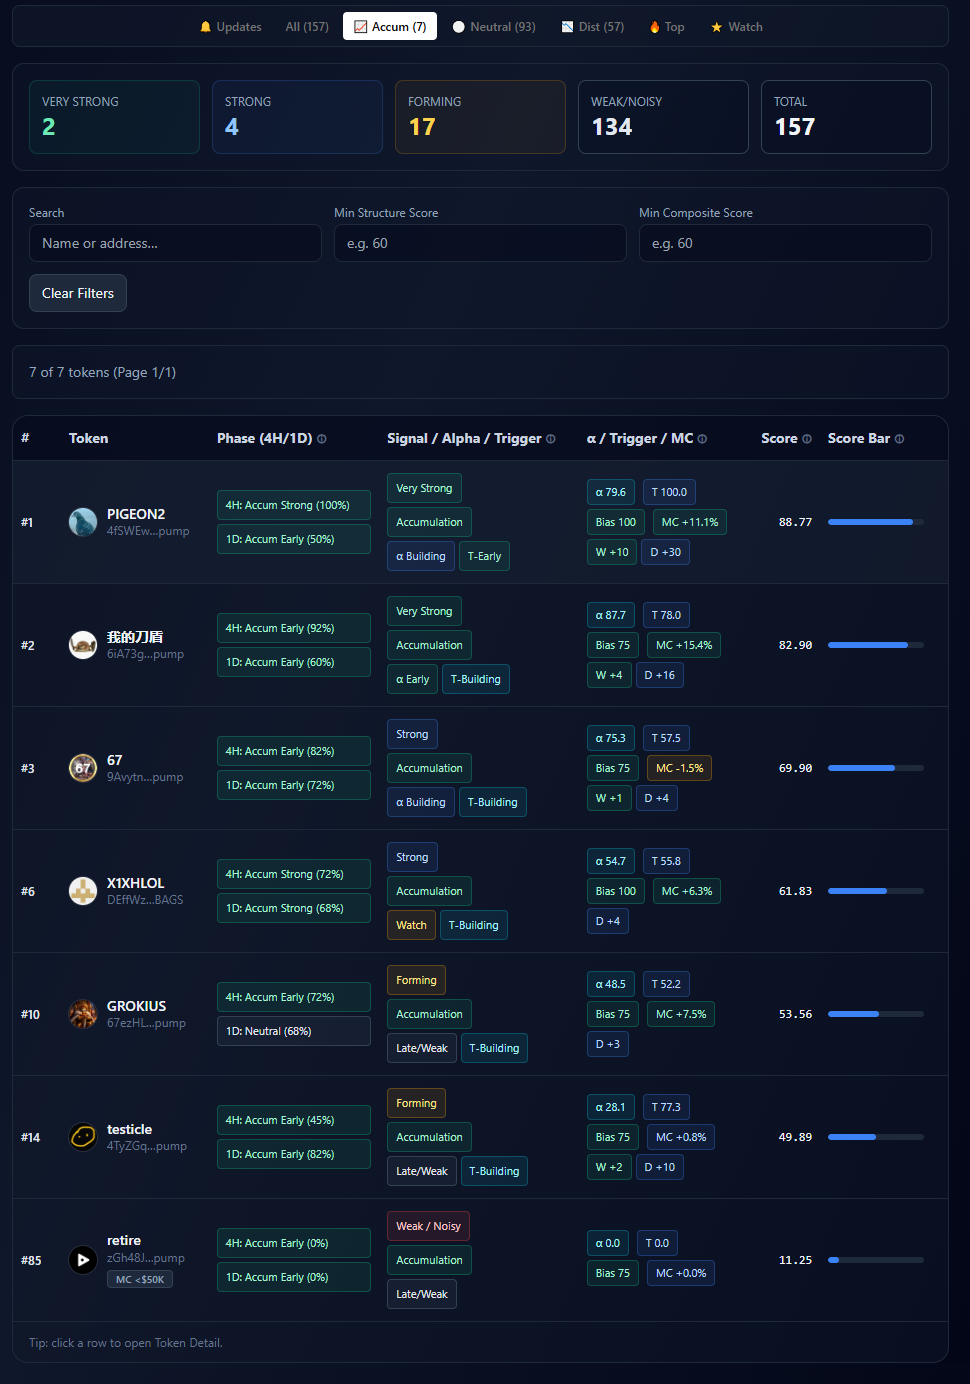Click the 9Avytn...pump address

(x=145, y=777)
